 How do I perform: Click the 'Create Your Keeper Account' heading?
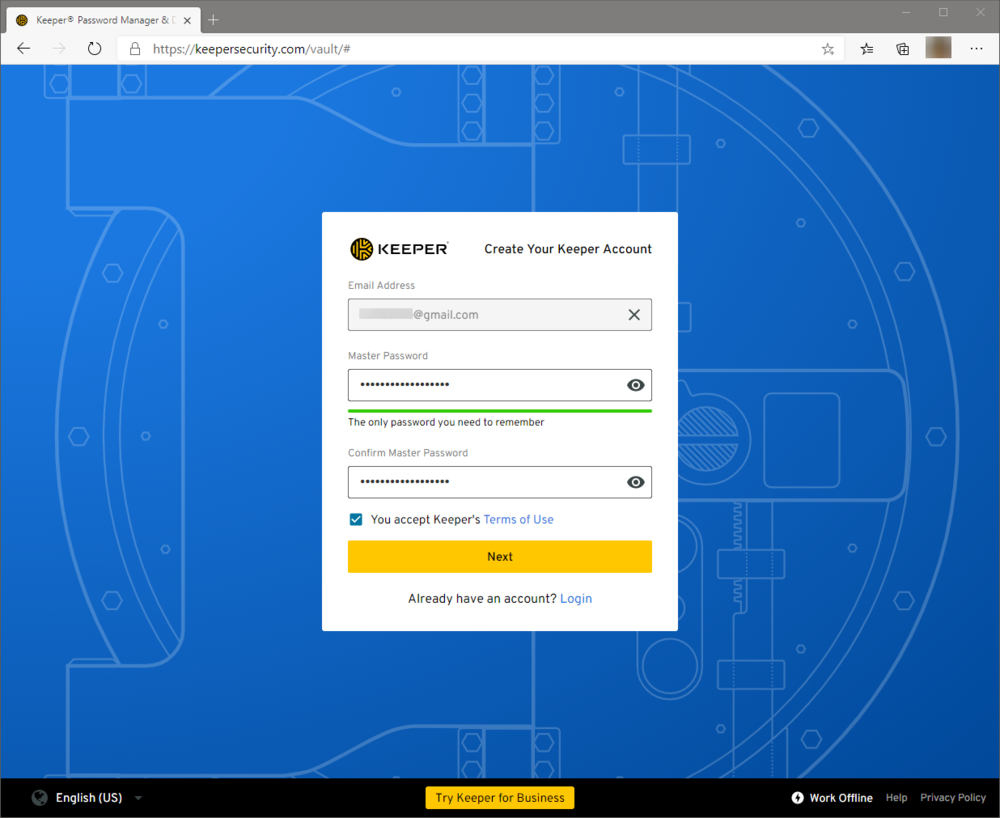point(568,249)
